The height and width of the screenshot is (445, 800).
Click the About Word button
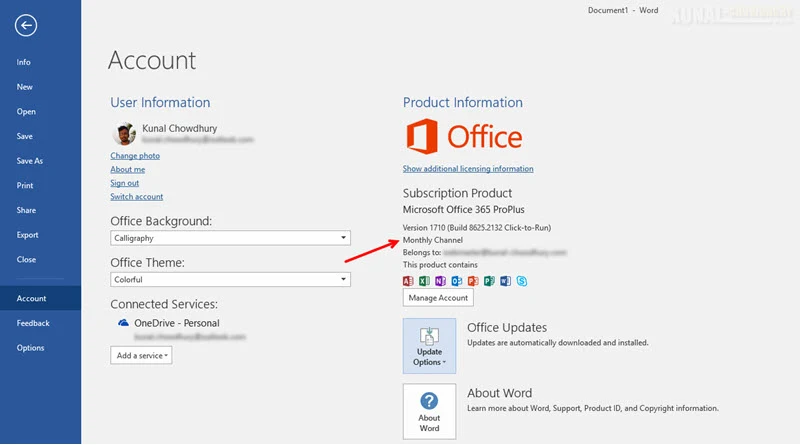click(429, 412)
